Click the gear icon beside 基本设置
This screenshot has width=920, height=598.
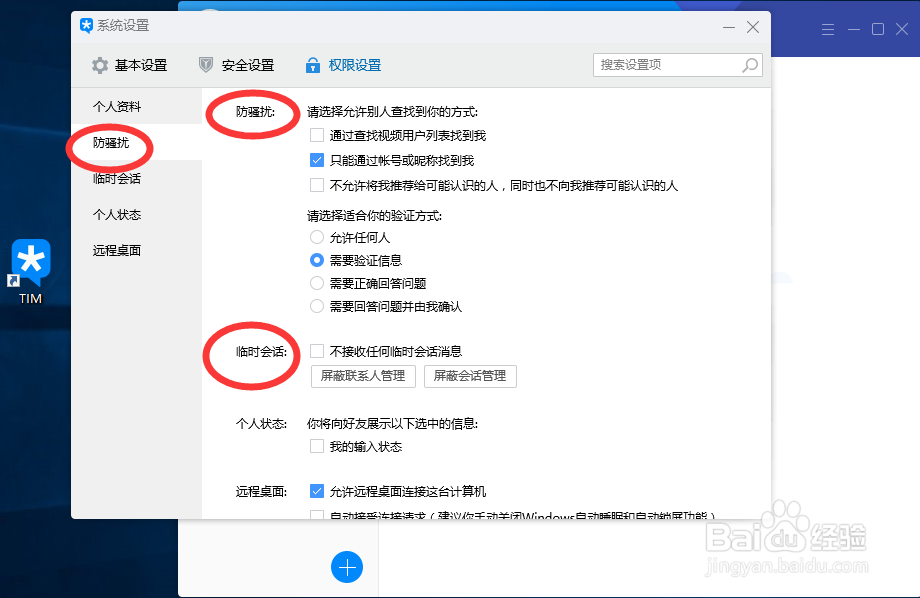pyautogui.click(x=99, y=63)
